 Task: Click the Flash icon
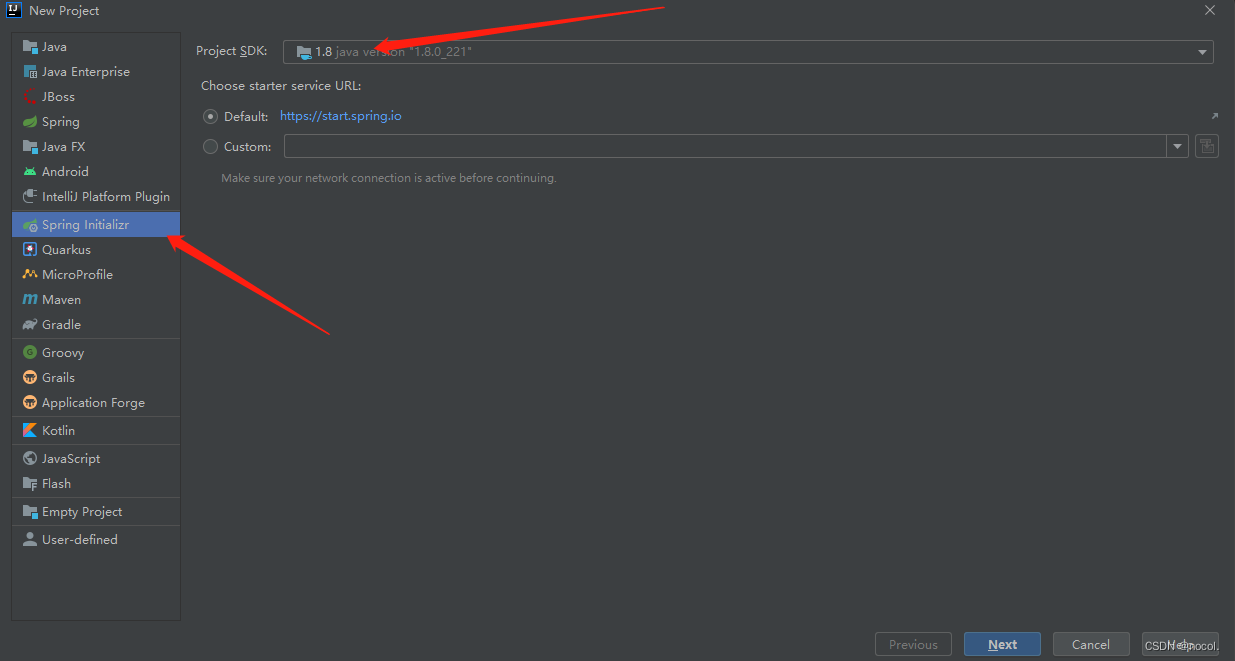tap(30, 484)
